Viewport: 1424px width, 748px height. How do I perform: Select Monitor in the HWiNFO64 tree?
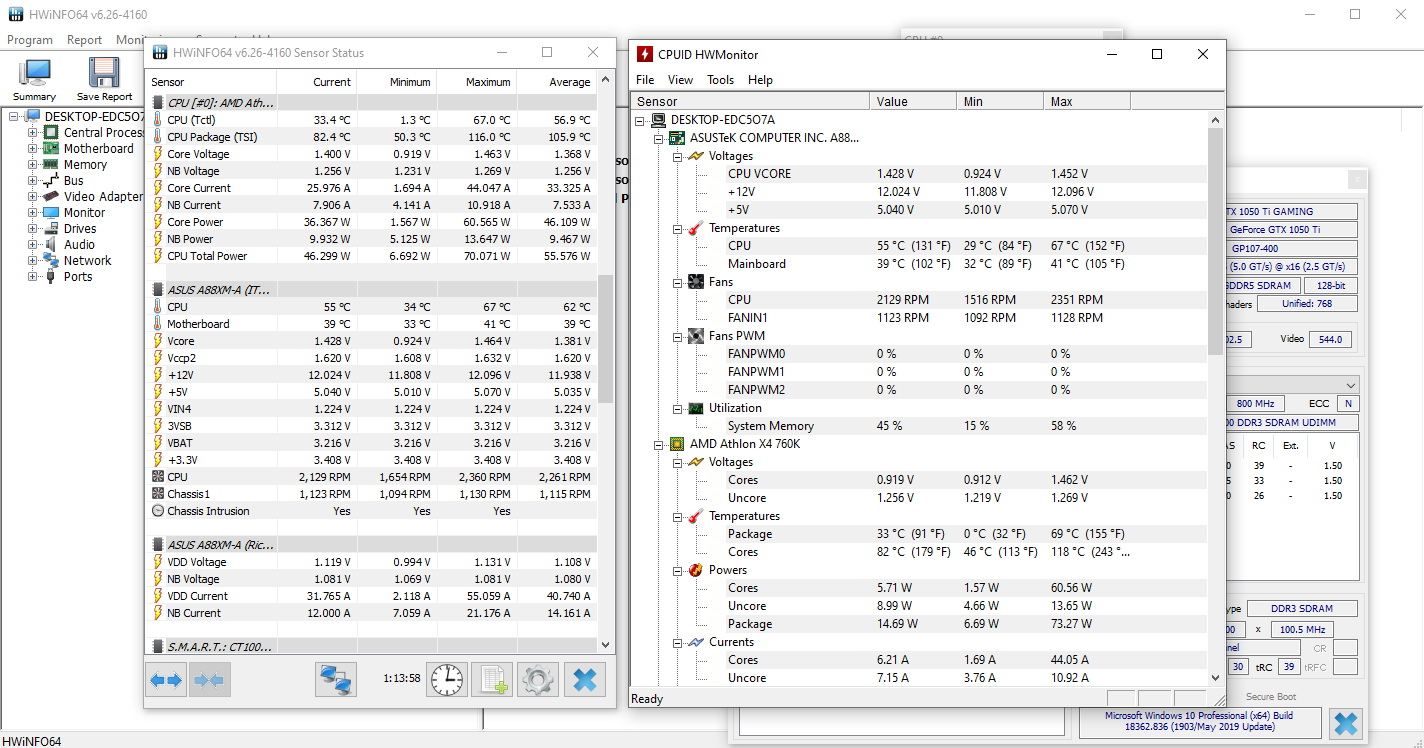click(x=85, y=213)
